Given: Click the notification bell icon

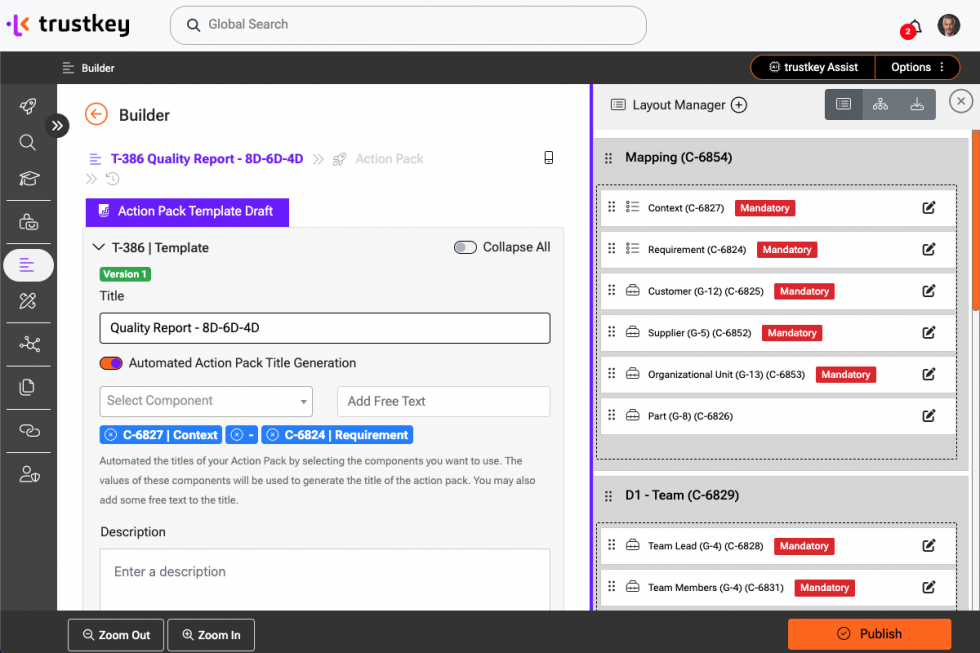Looking at the screenshot, I should pyautogui.click(x=914, y=27).
